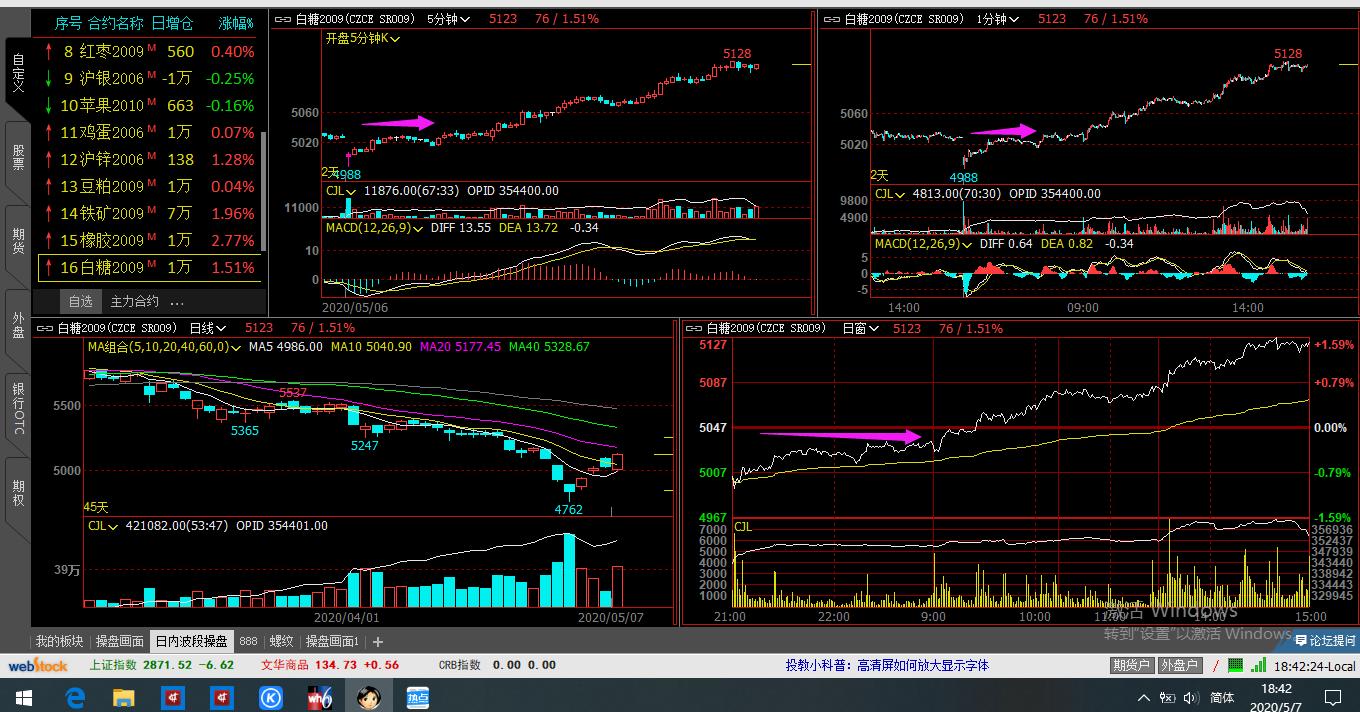Select the 苹果2010 contract row

tap(148, 105)
